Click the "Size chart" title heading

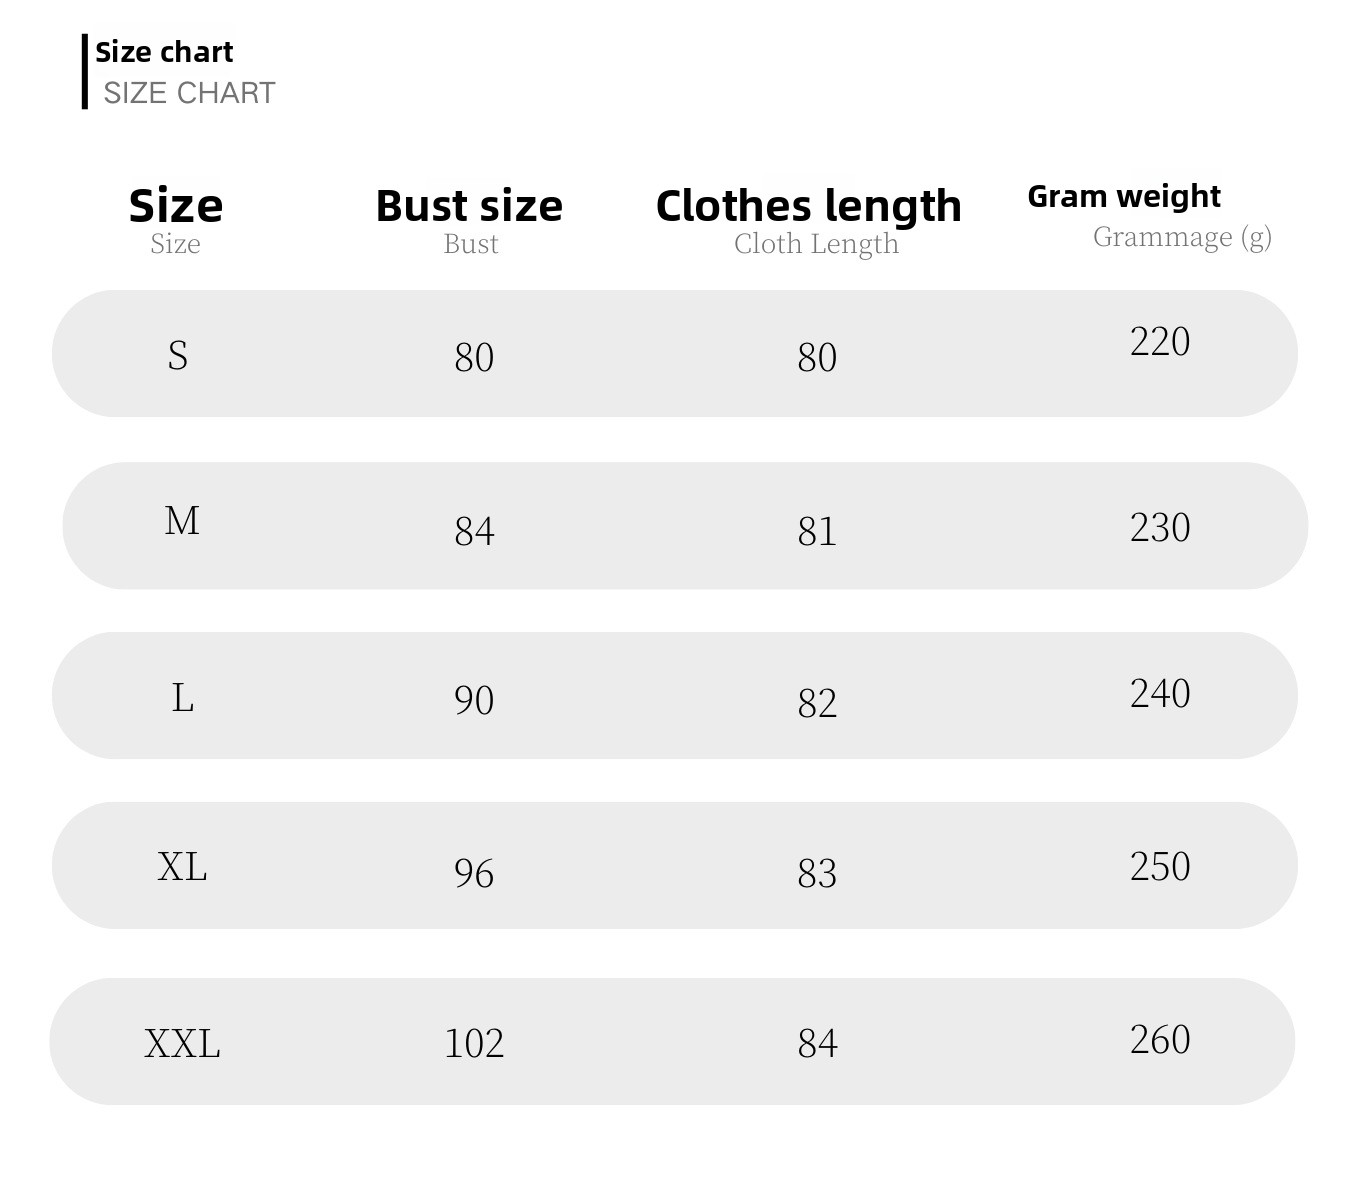pyautogui.click(x=164, y=52)
